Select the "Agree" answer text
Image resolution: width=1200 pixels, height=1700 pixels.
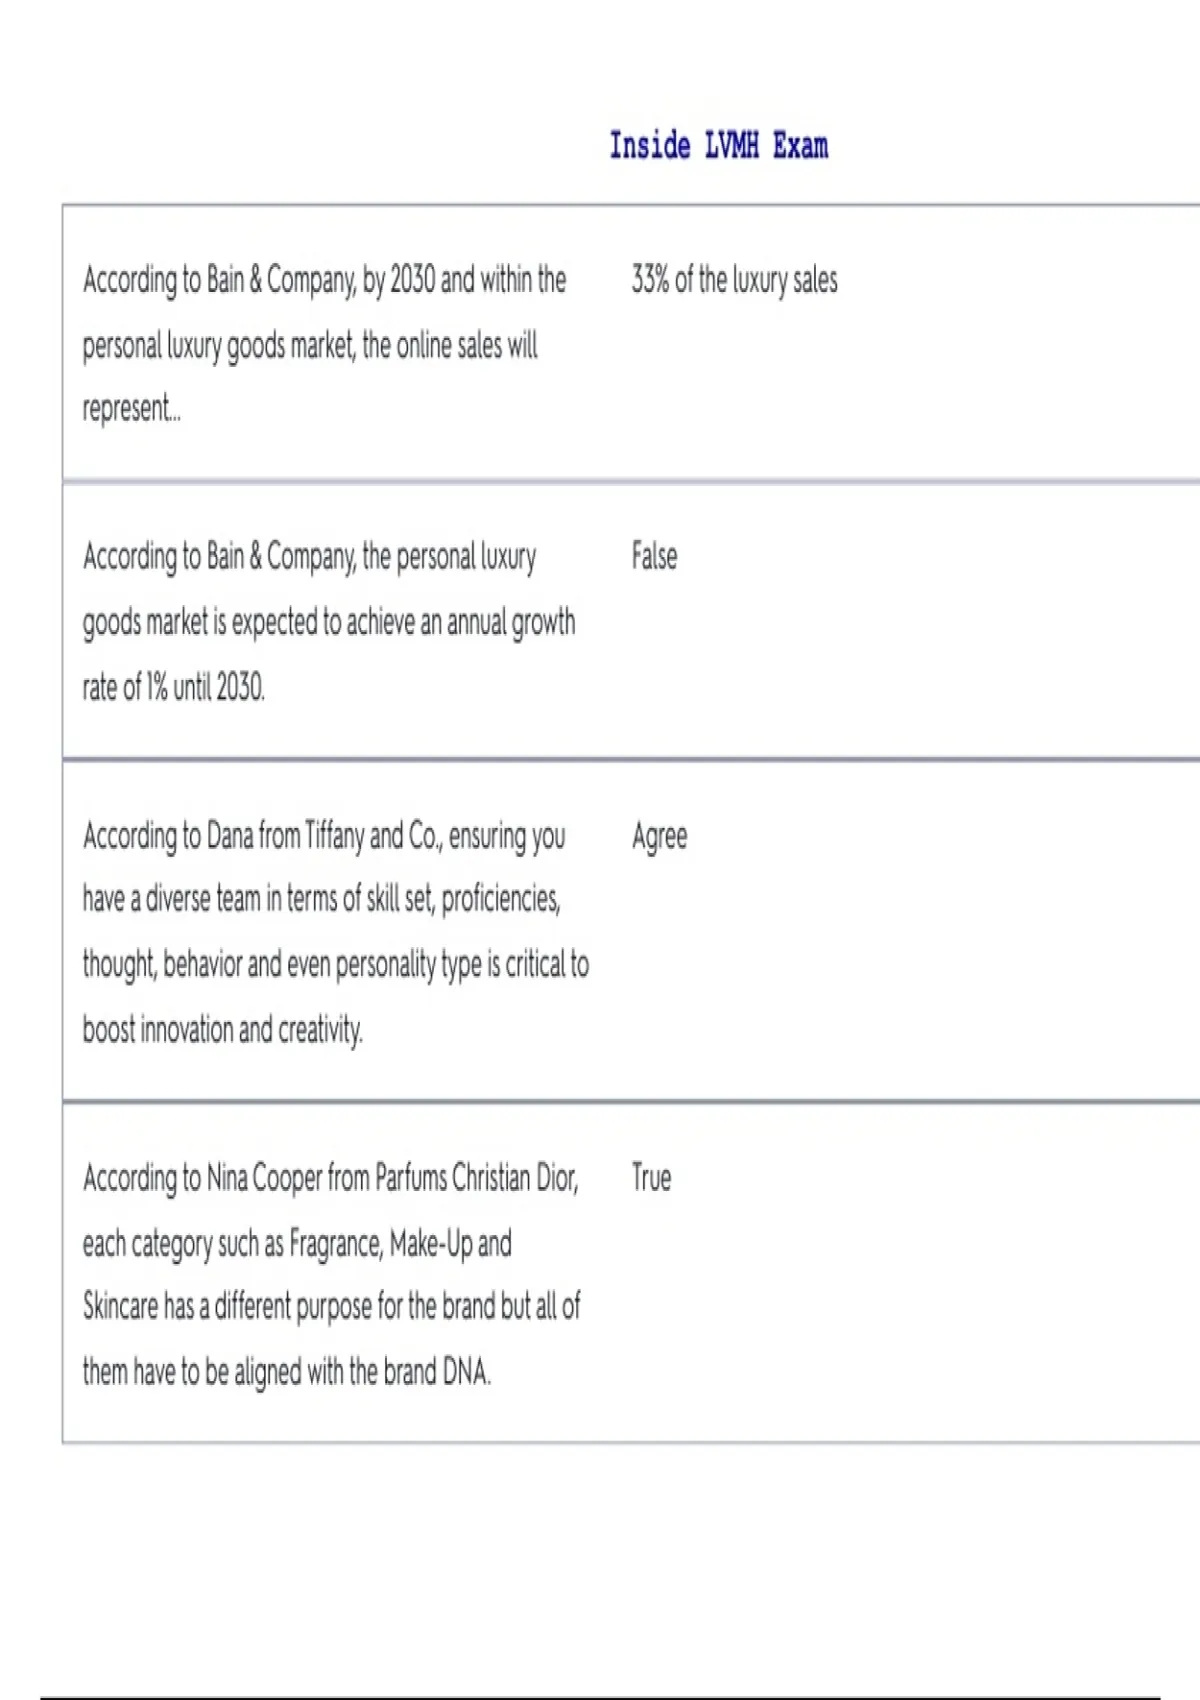pyautogui.click(x=659, y=836)
